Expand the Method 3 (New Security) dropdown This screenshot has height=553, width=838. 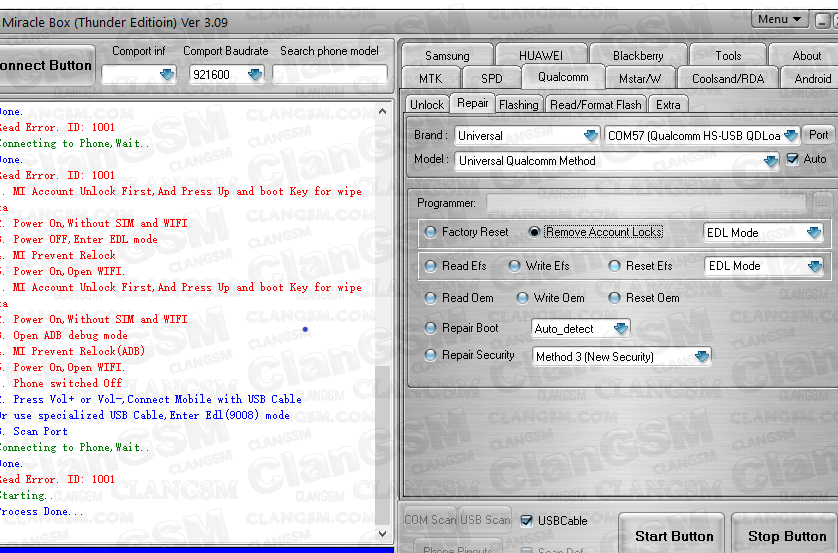point(702,356)
